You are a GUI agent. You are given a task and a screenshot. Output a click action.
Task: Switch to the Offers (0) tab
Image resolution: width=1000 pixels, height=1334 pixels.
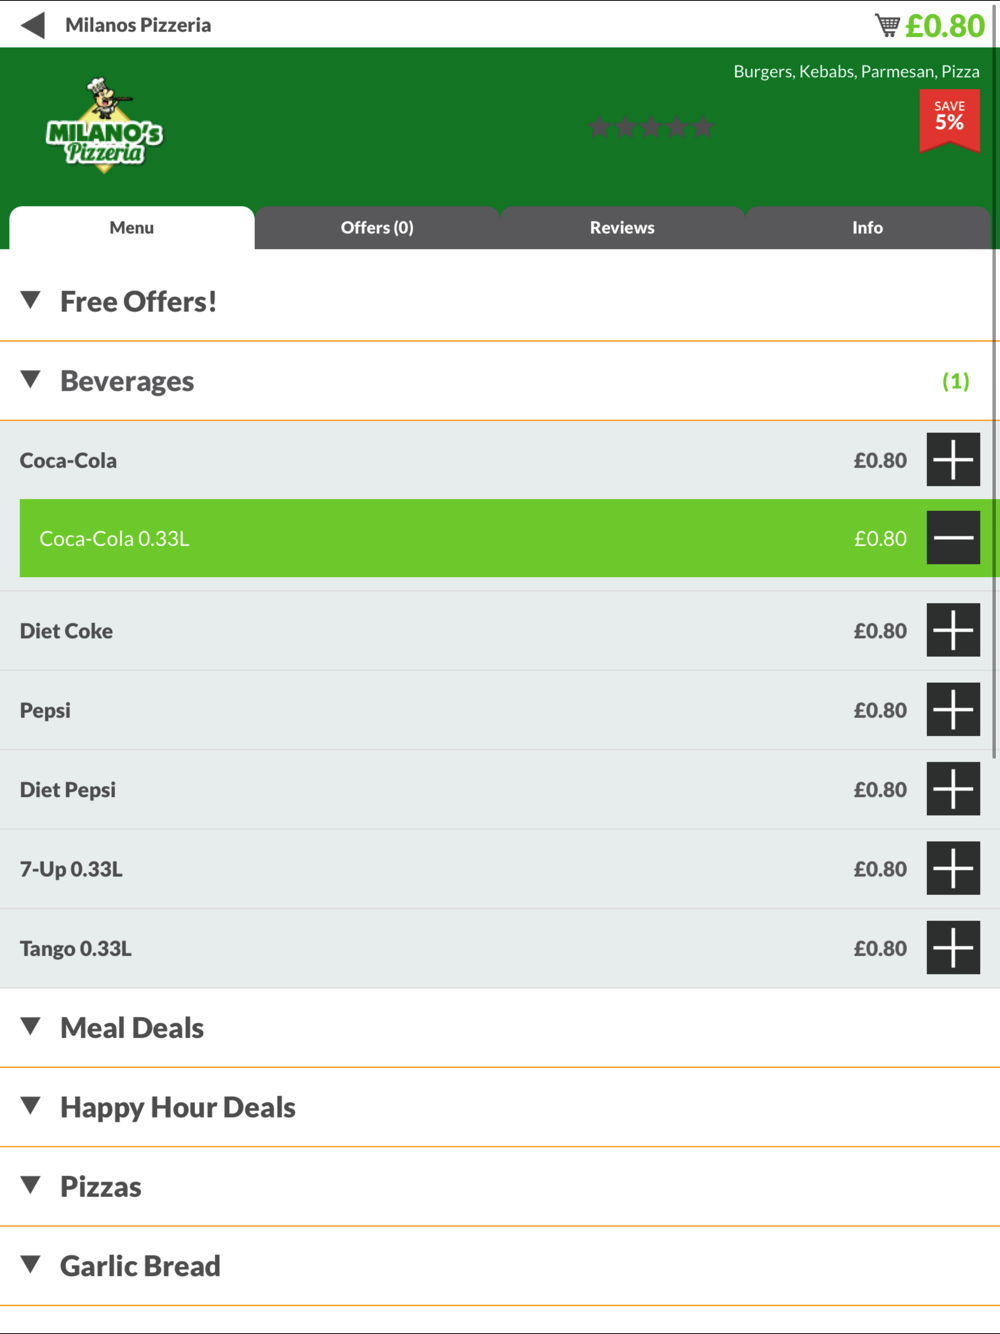377,228
